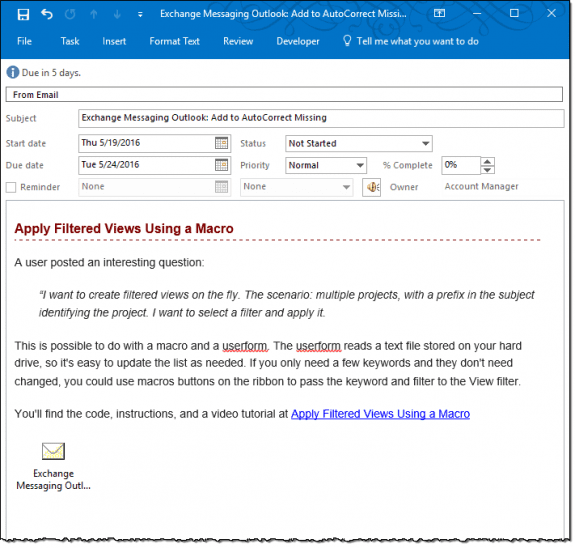Open the Developer ribbon tab
This screenshot has width=575, height=548.
pos(298,41)
